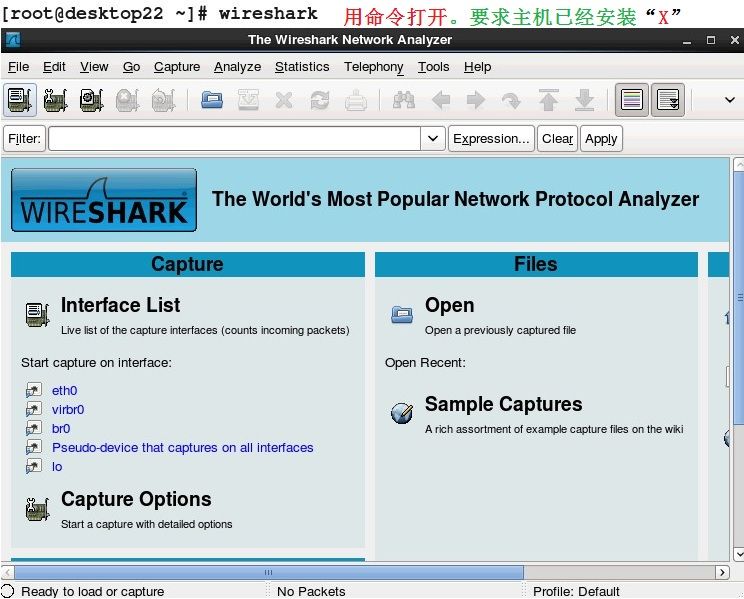Click the horizontal scrollbar right arrow
This screenshot has width=744, height=599.
click(722, 572)
